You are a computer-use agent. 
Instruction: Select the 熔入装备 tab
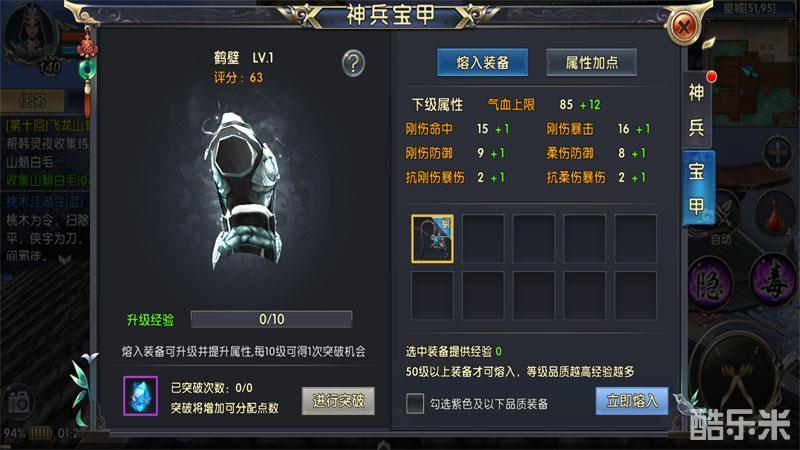point(482,63)
